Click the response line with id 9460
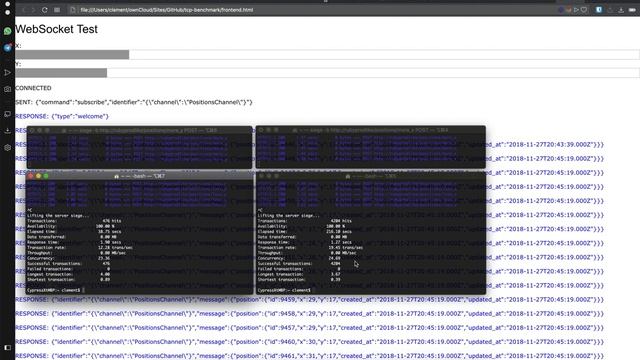Image resolution: width=640 pixels, height=360 pixels. [309, 342]
